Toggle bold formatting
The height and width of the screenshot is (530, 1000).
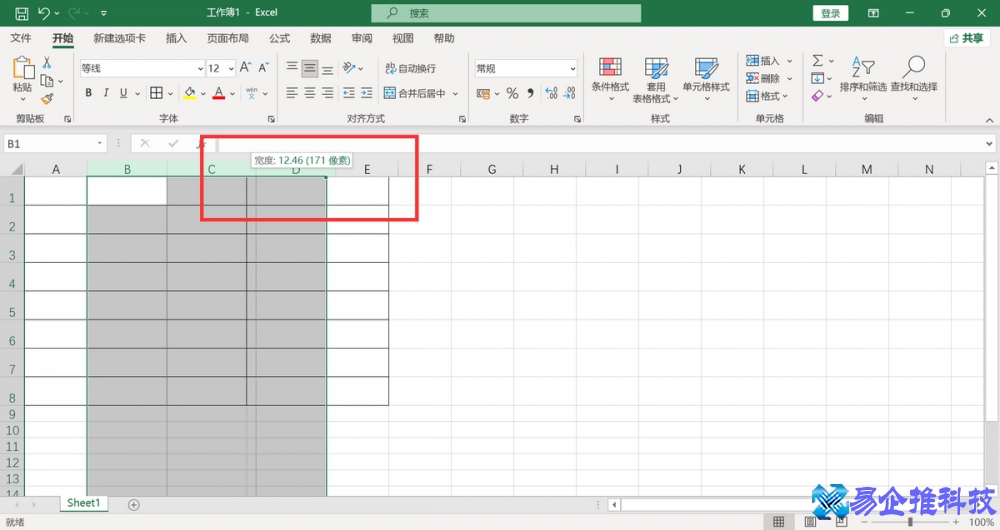coord(88,93)
